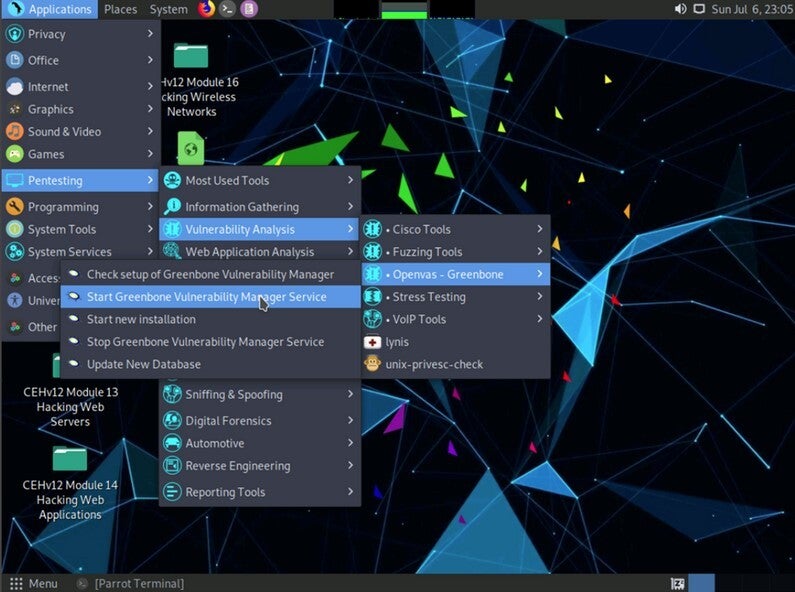Click the Programming wrench icon
Screen dimensions: 795x592
click(15, 206)
